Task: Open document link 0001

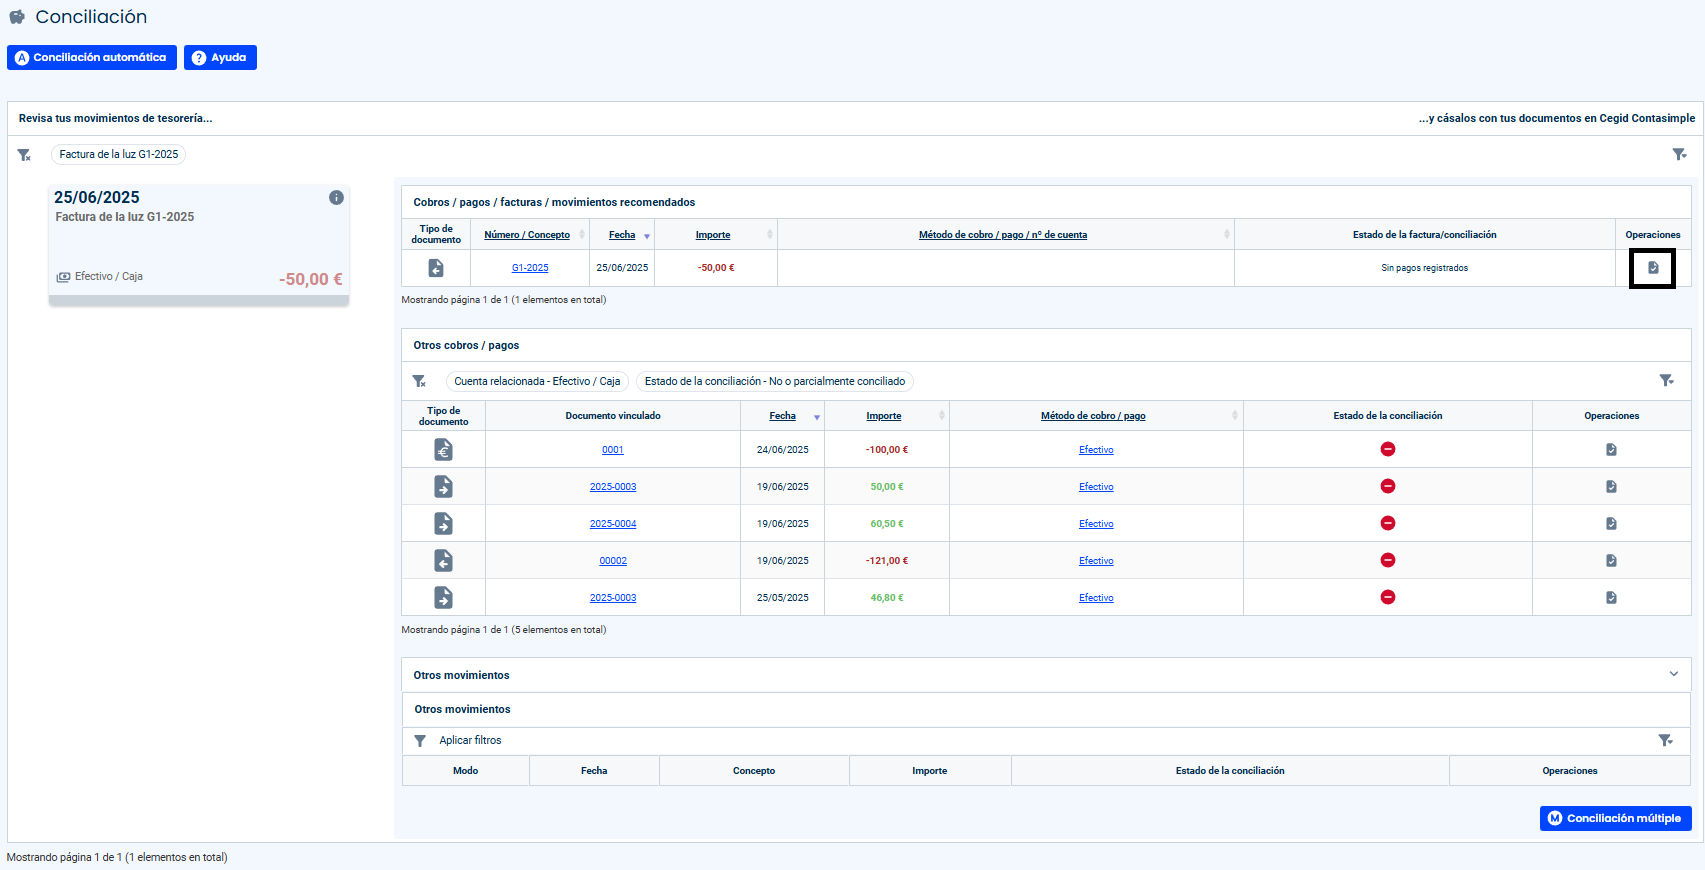Action: click(x=613, y=450)
